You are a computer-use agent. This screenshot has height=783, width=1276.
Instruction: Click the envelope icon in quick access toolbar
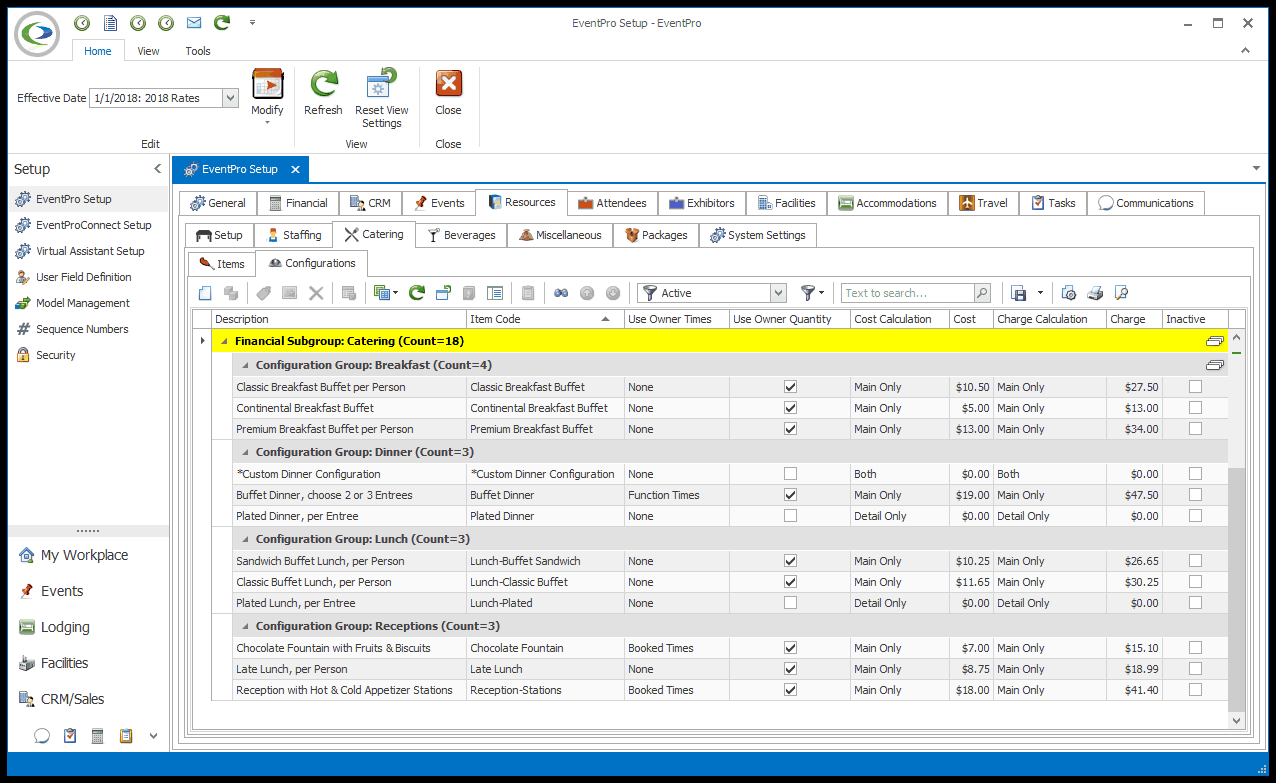194,22
